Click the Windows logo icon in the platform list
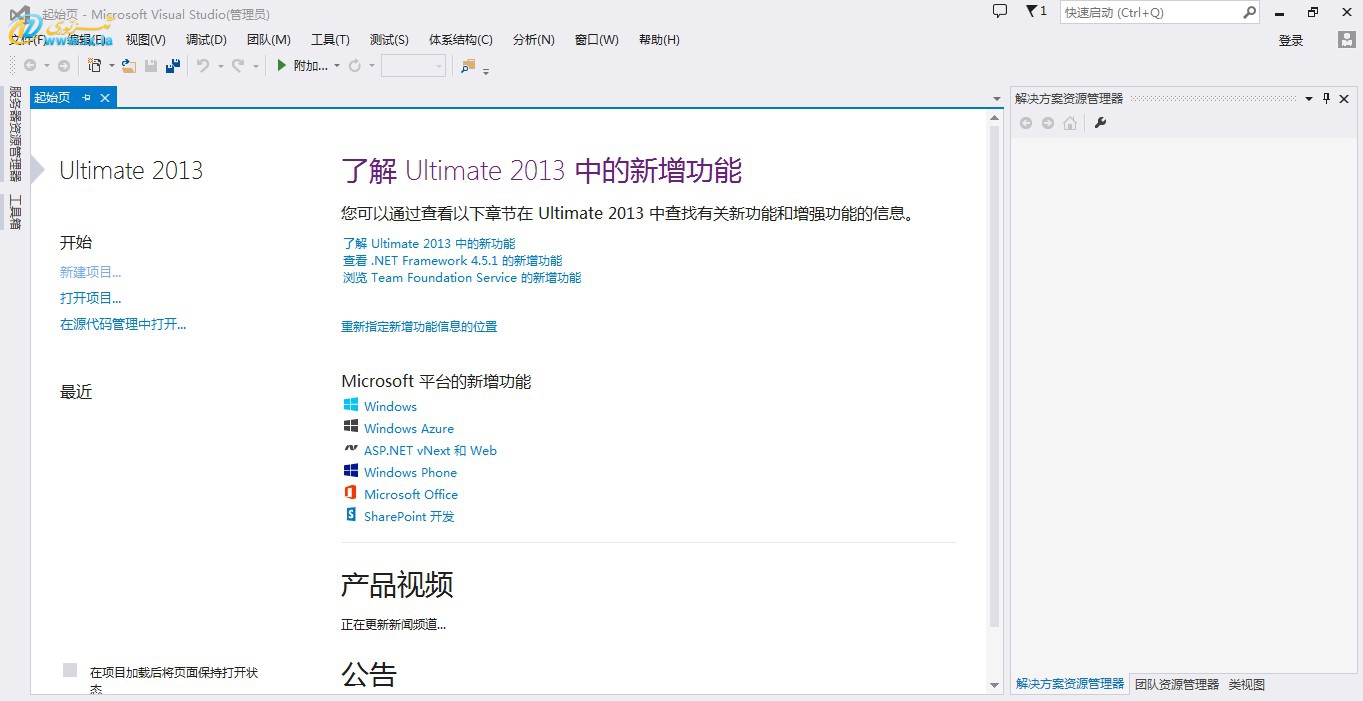The height and width of the screenshot is (701, 1363). pos(351,405)
